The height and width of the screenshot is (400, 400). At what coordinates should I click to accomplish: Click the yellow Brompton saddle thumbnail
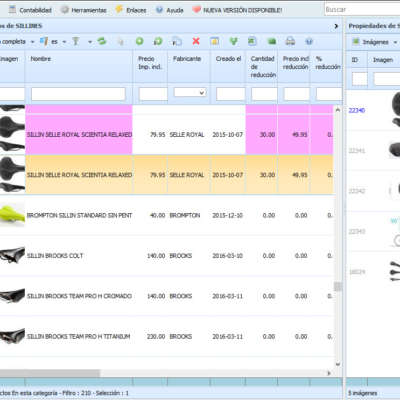(x=12, y=215)
